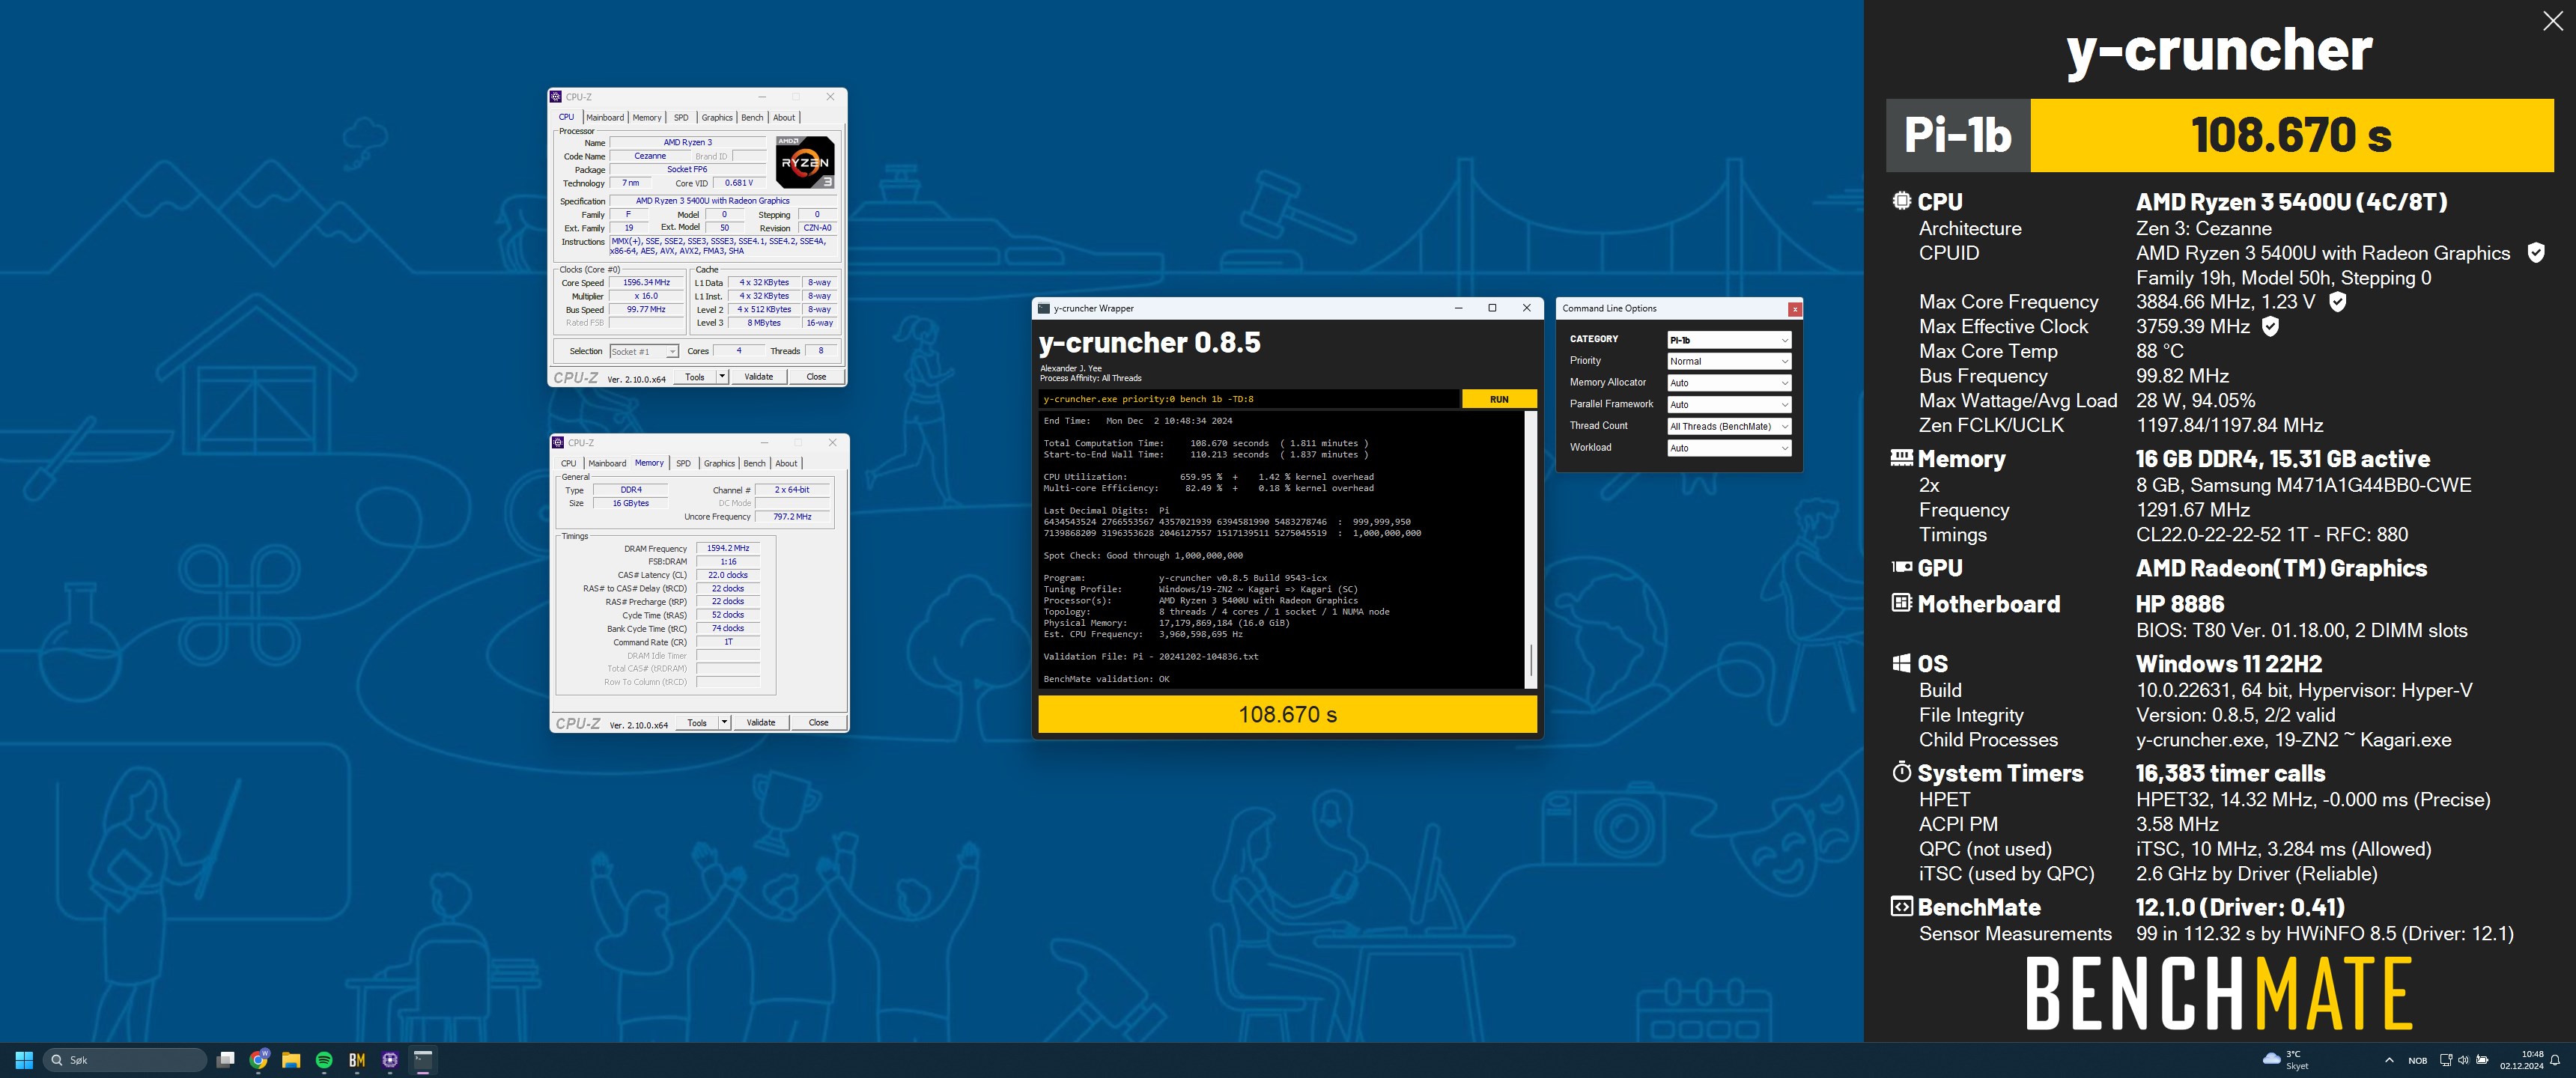Click the y-cruncher Wrapper title bar icon
This screenshot has height=1078, width=2576.
[1044, 308]
